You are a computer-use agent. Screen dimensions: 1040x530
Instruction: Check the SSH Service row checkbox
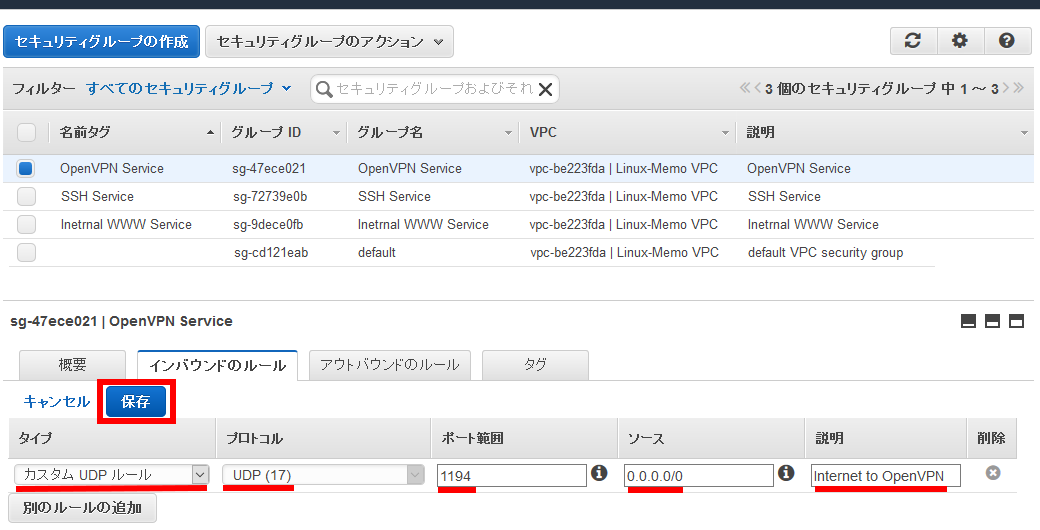click(27, 196)
